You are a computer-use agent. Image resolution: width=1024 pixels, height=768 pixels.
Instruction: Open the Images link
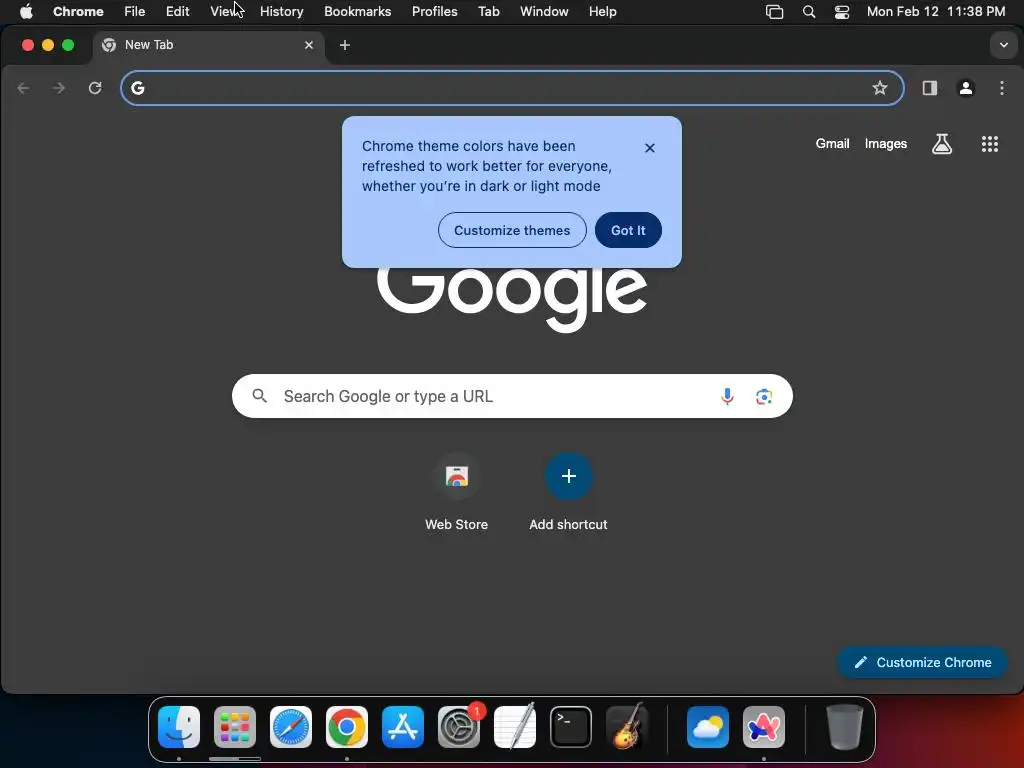(x=886, y=144)
